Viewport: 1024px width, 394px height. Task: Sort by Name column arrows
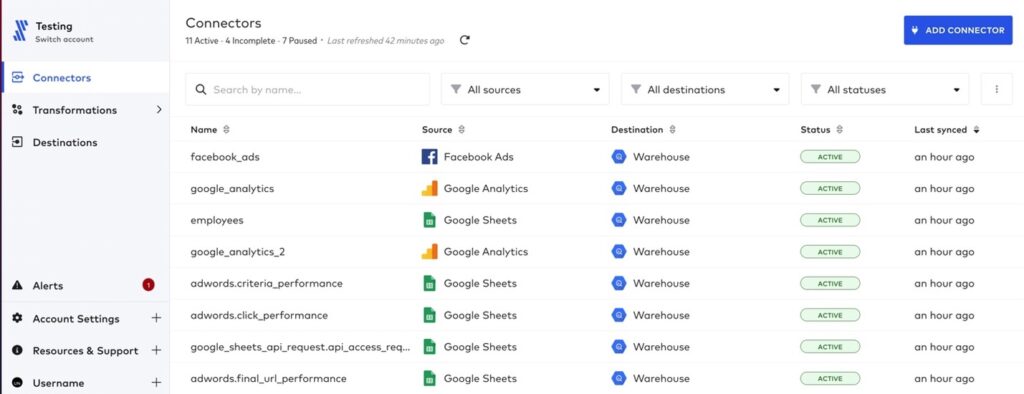point(227,130)
